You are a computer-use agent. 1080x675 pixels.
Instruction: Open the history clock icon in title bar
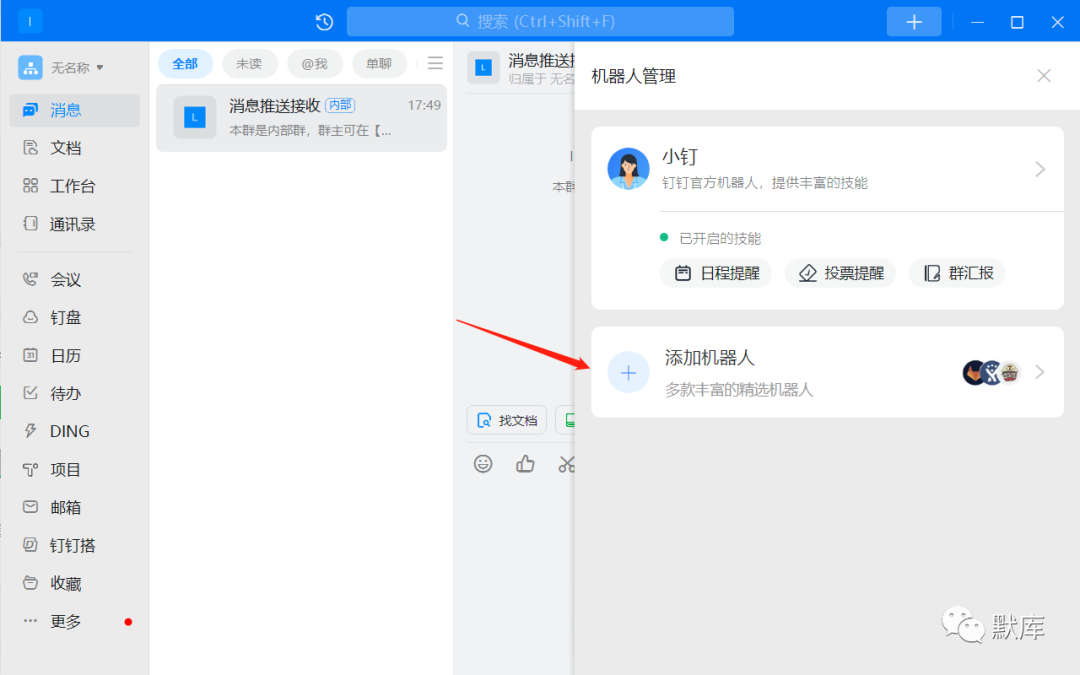click(324, 22)
